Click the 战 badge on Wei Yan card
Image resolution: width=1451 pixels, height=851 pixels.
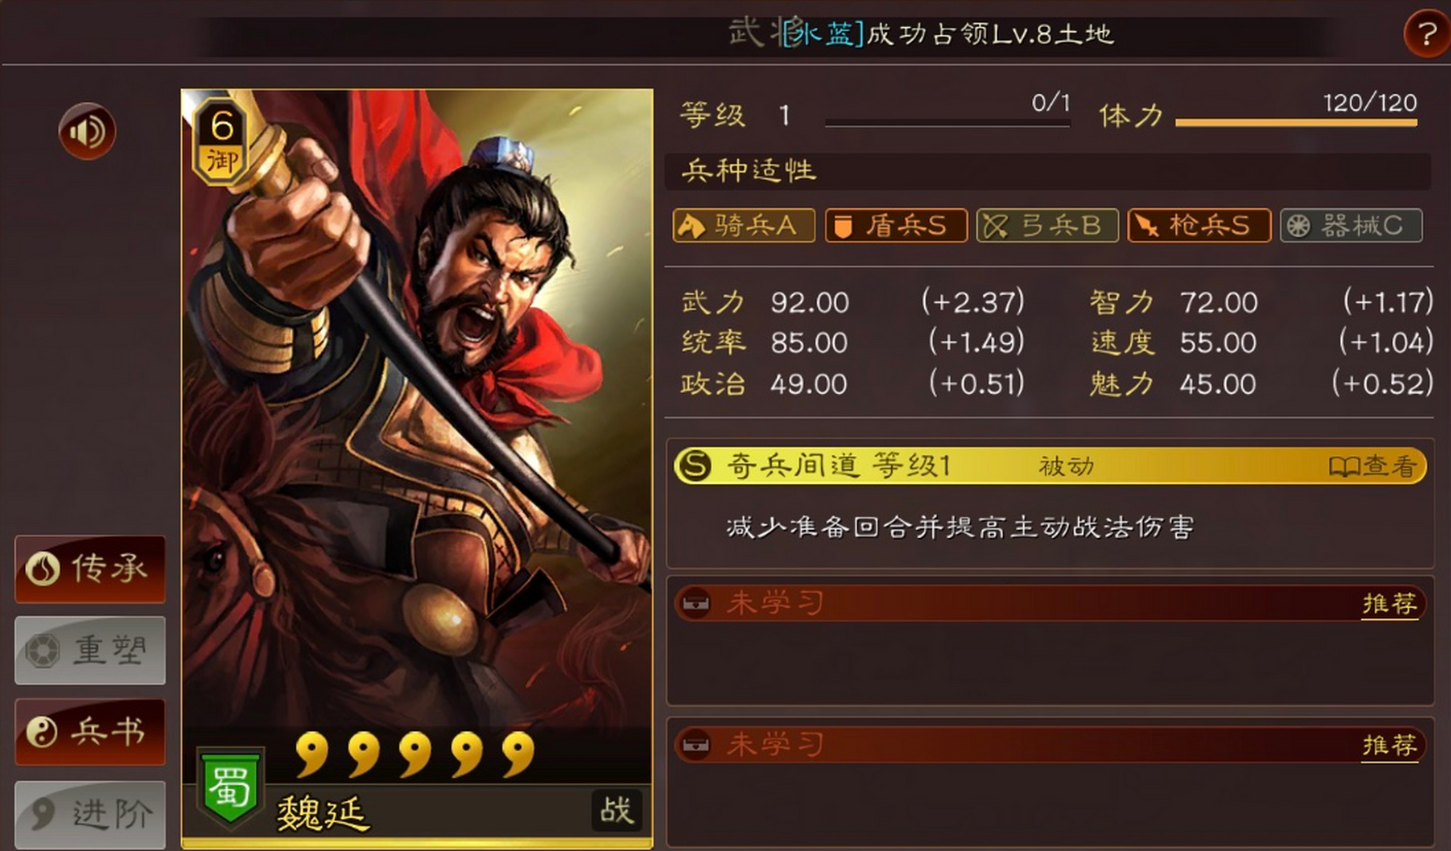click(617, 810)
